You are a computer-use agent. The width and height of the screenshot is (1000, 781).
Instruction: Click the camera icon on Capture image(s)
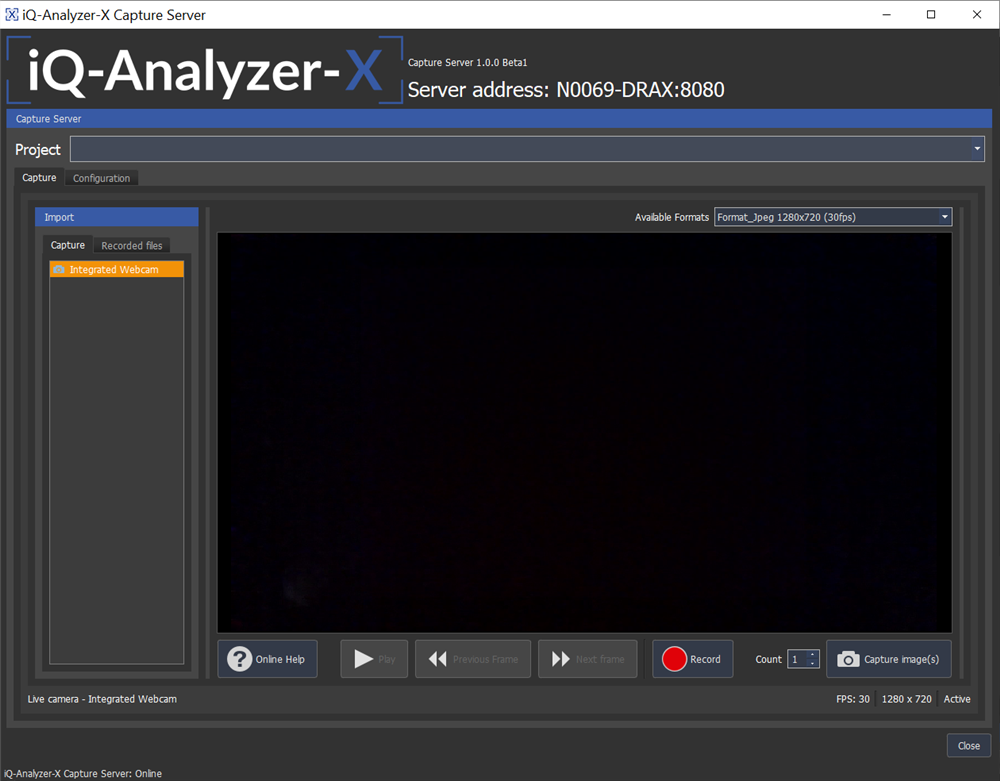(x=848, y=659)
